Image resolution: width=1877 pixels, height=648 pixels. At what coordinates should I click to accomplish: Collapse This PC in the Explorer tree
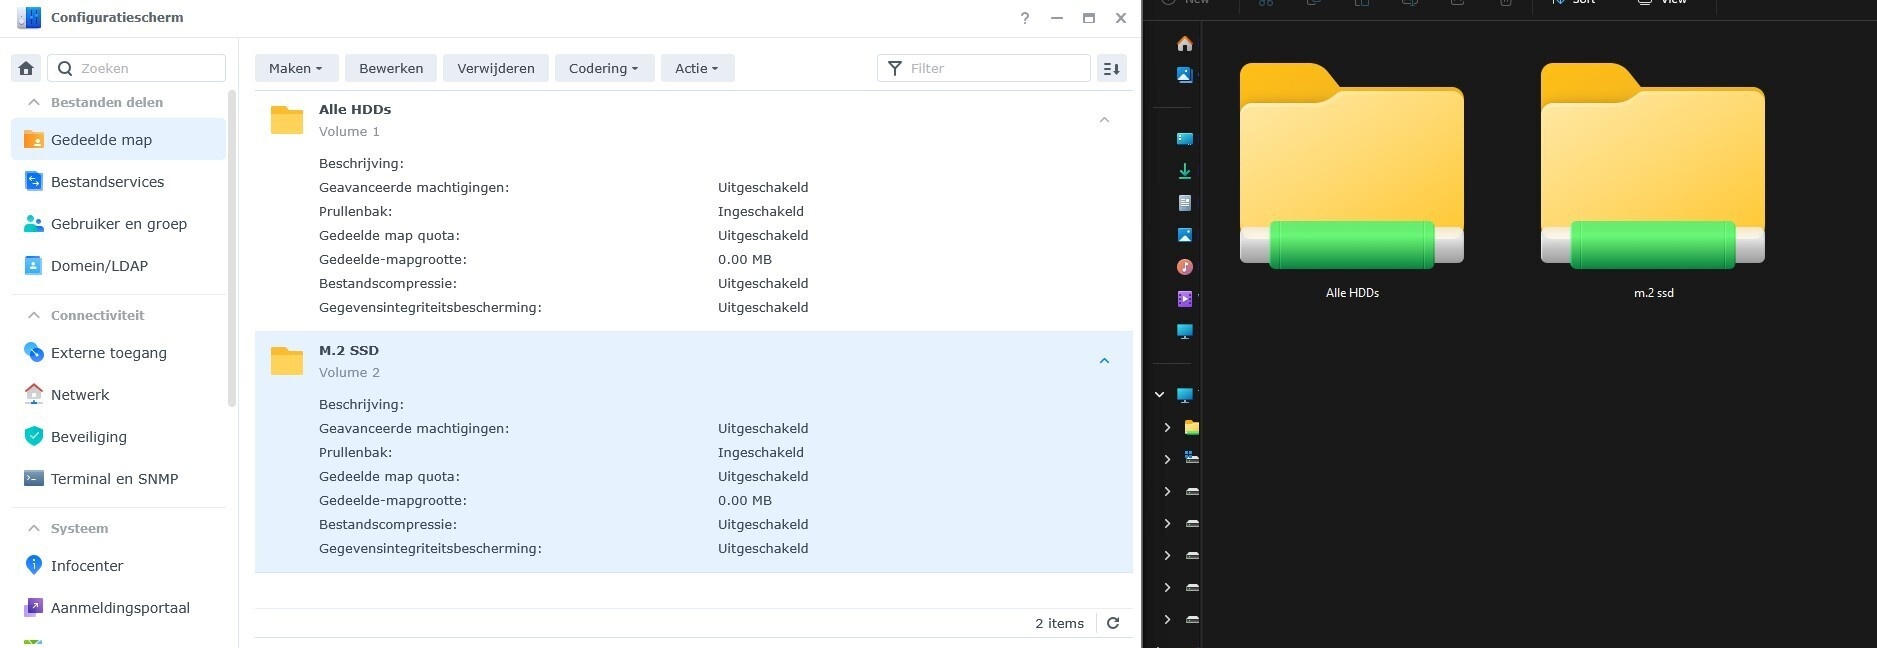pos(1160,395)
